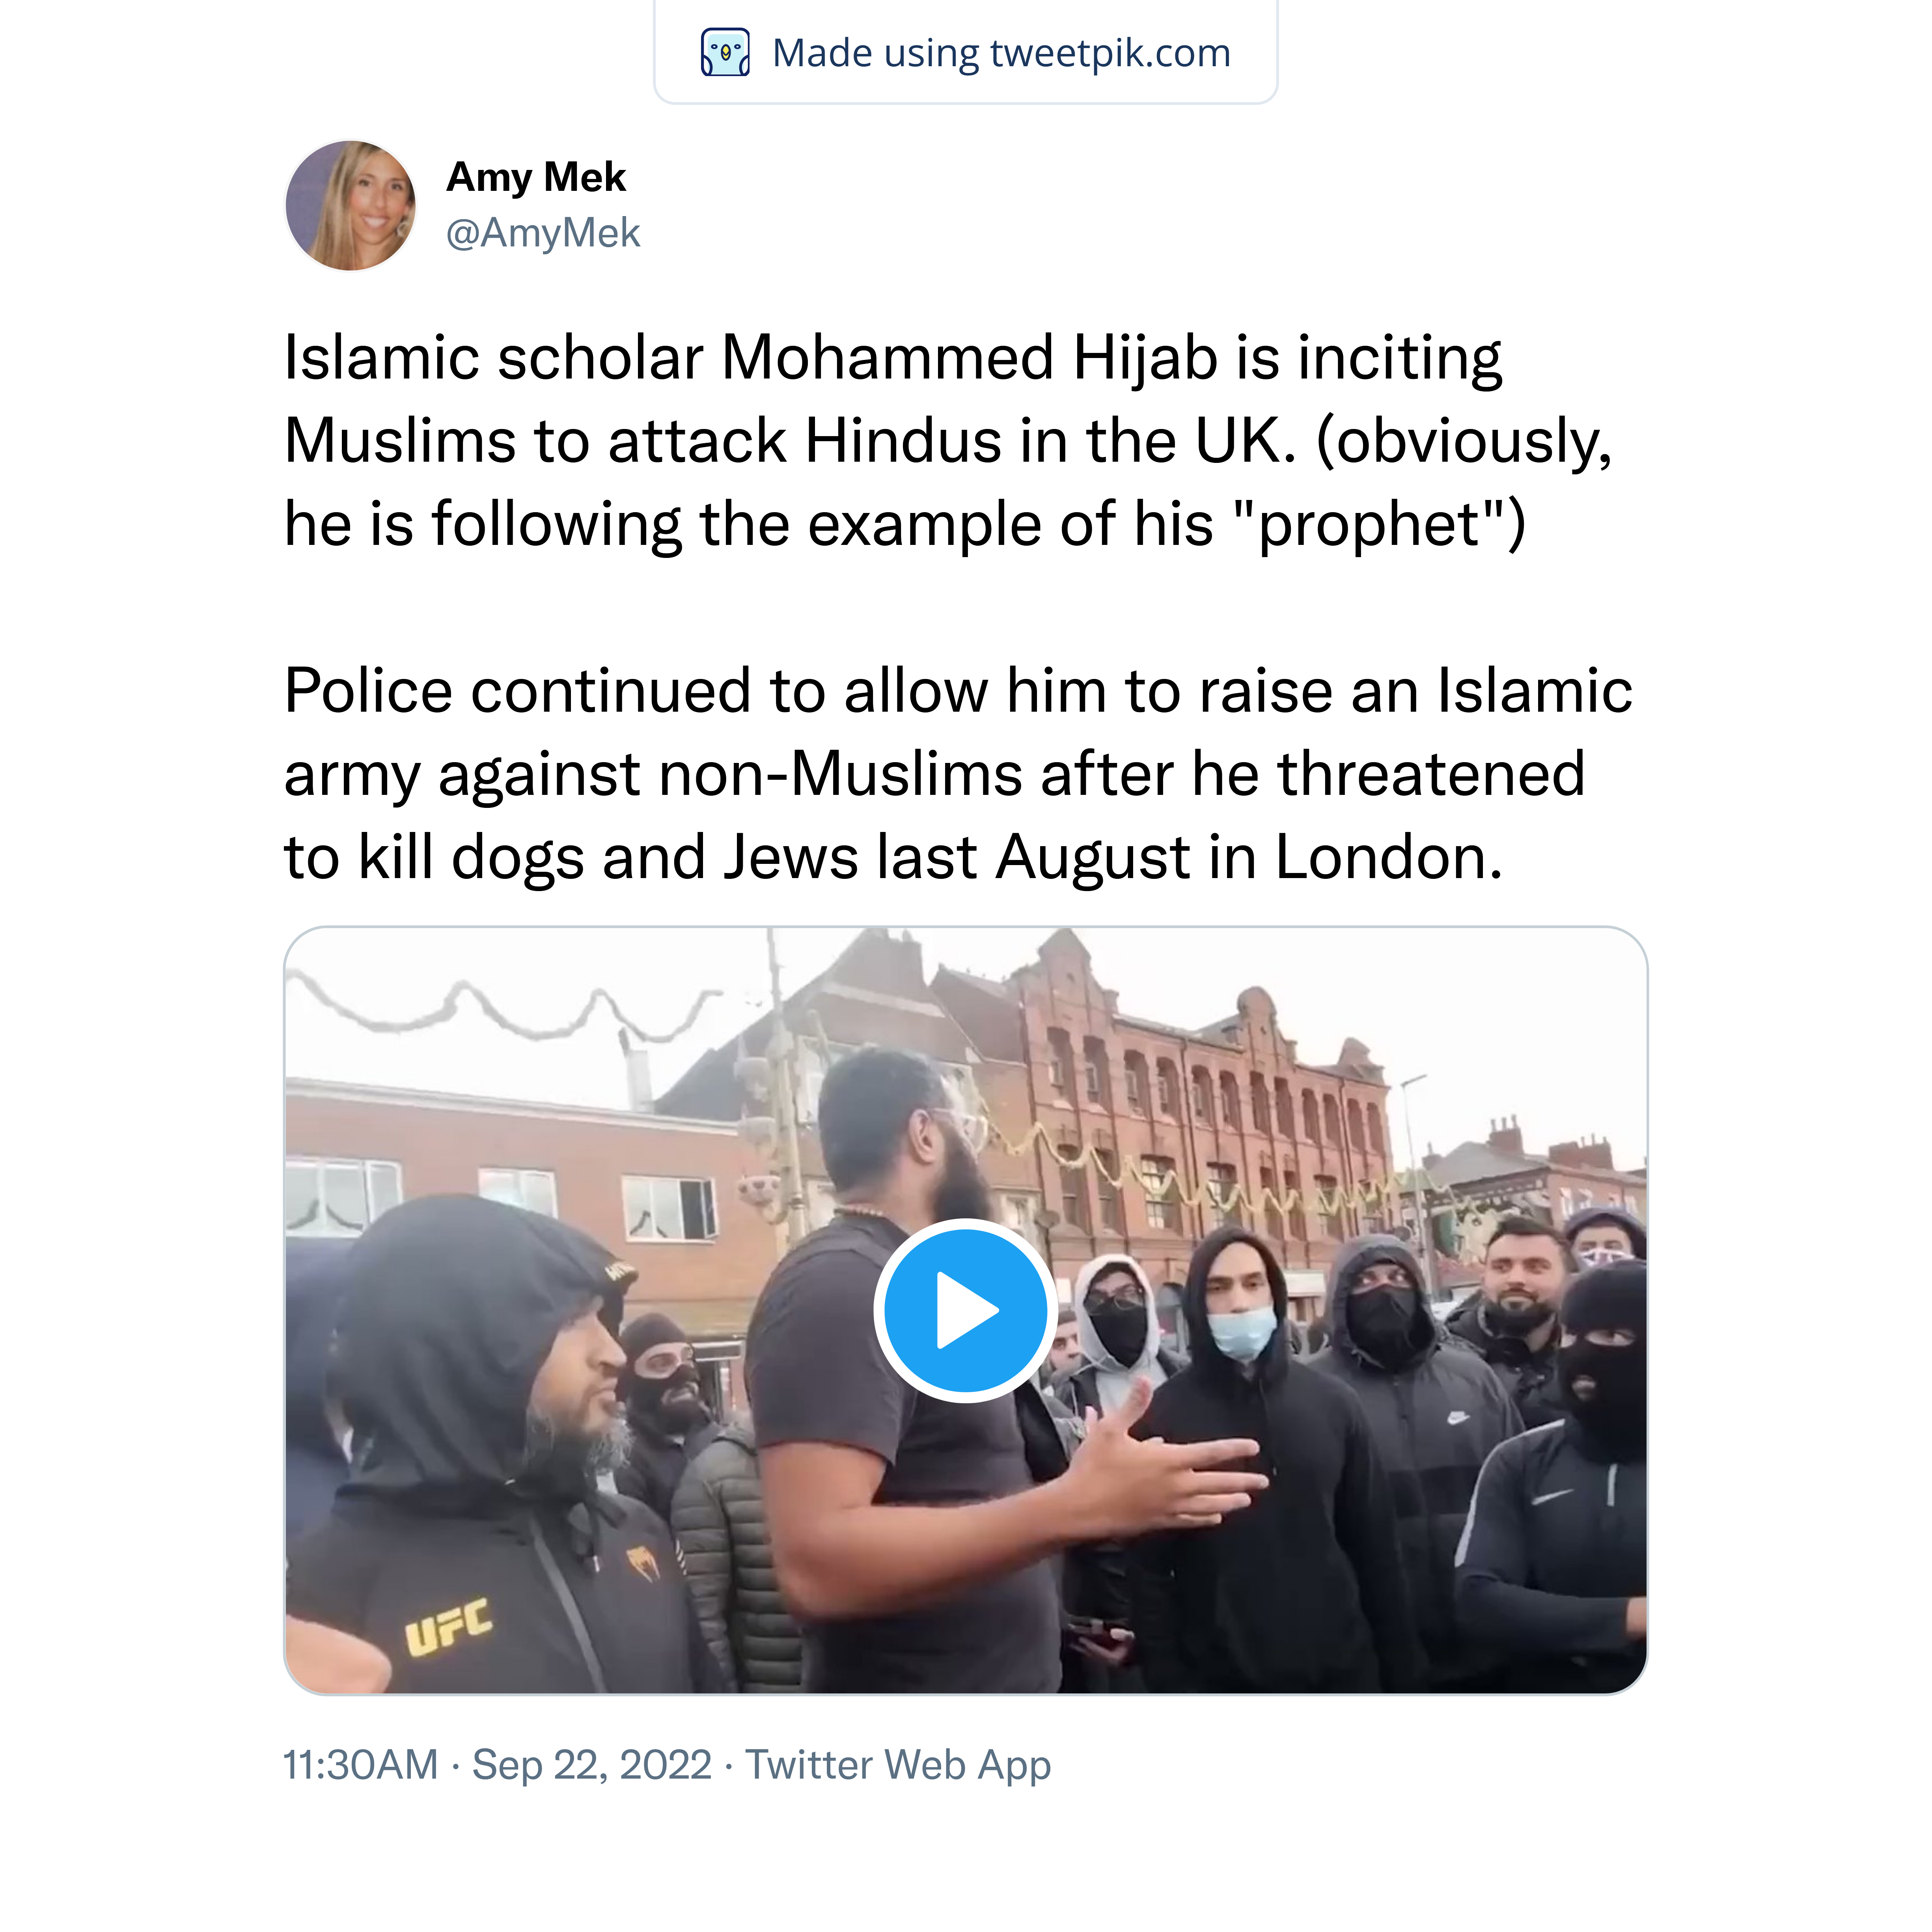Play the embedded tweet video
Viewport: 1932px width, 1932px height.
[x=965, y=1310]
